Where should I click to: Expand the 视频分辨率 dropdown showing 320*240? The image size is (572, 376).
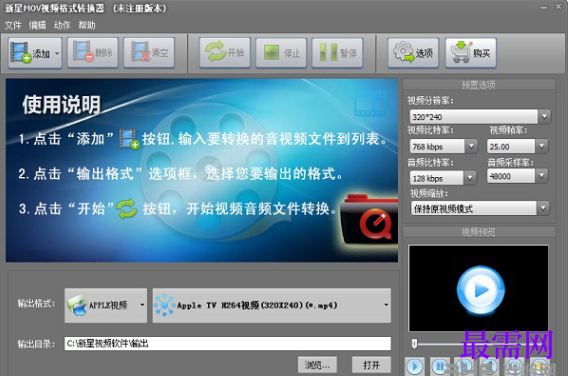(x=544, y=117)
